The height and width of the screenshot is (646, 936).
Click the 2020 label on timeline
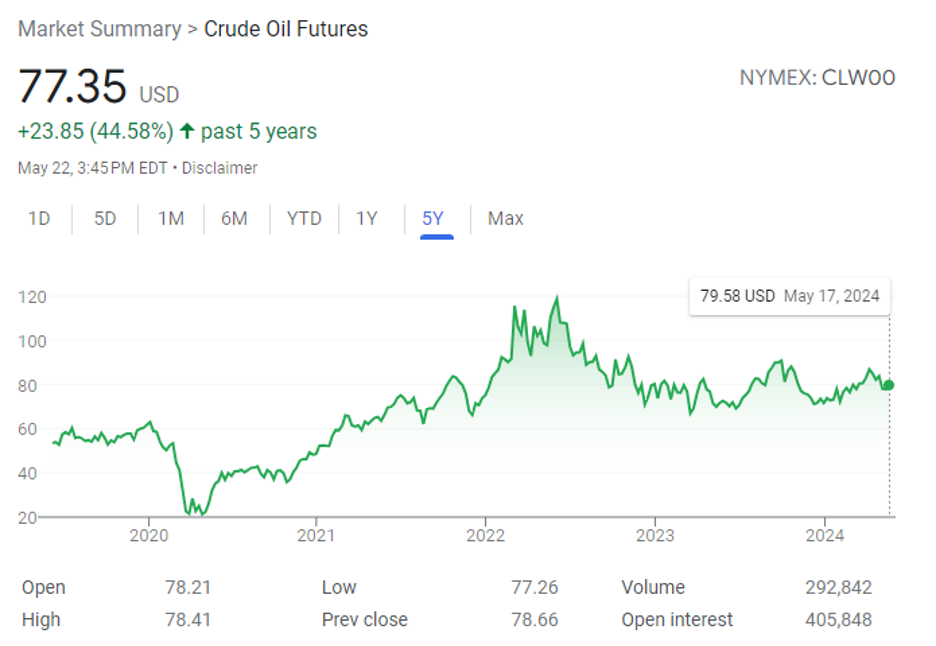149,534
